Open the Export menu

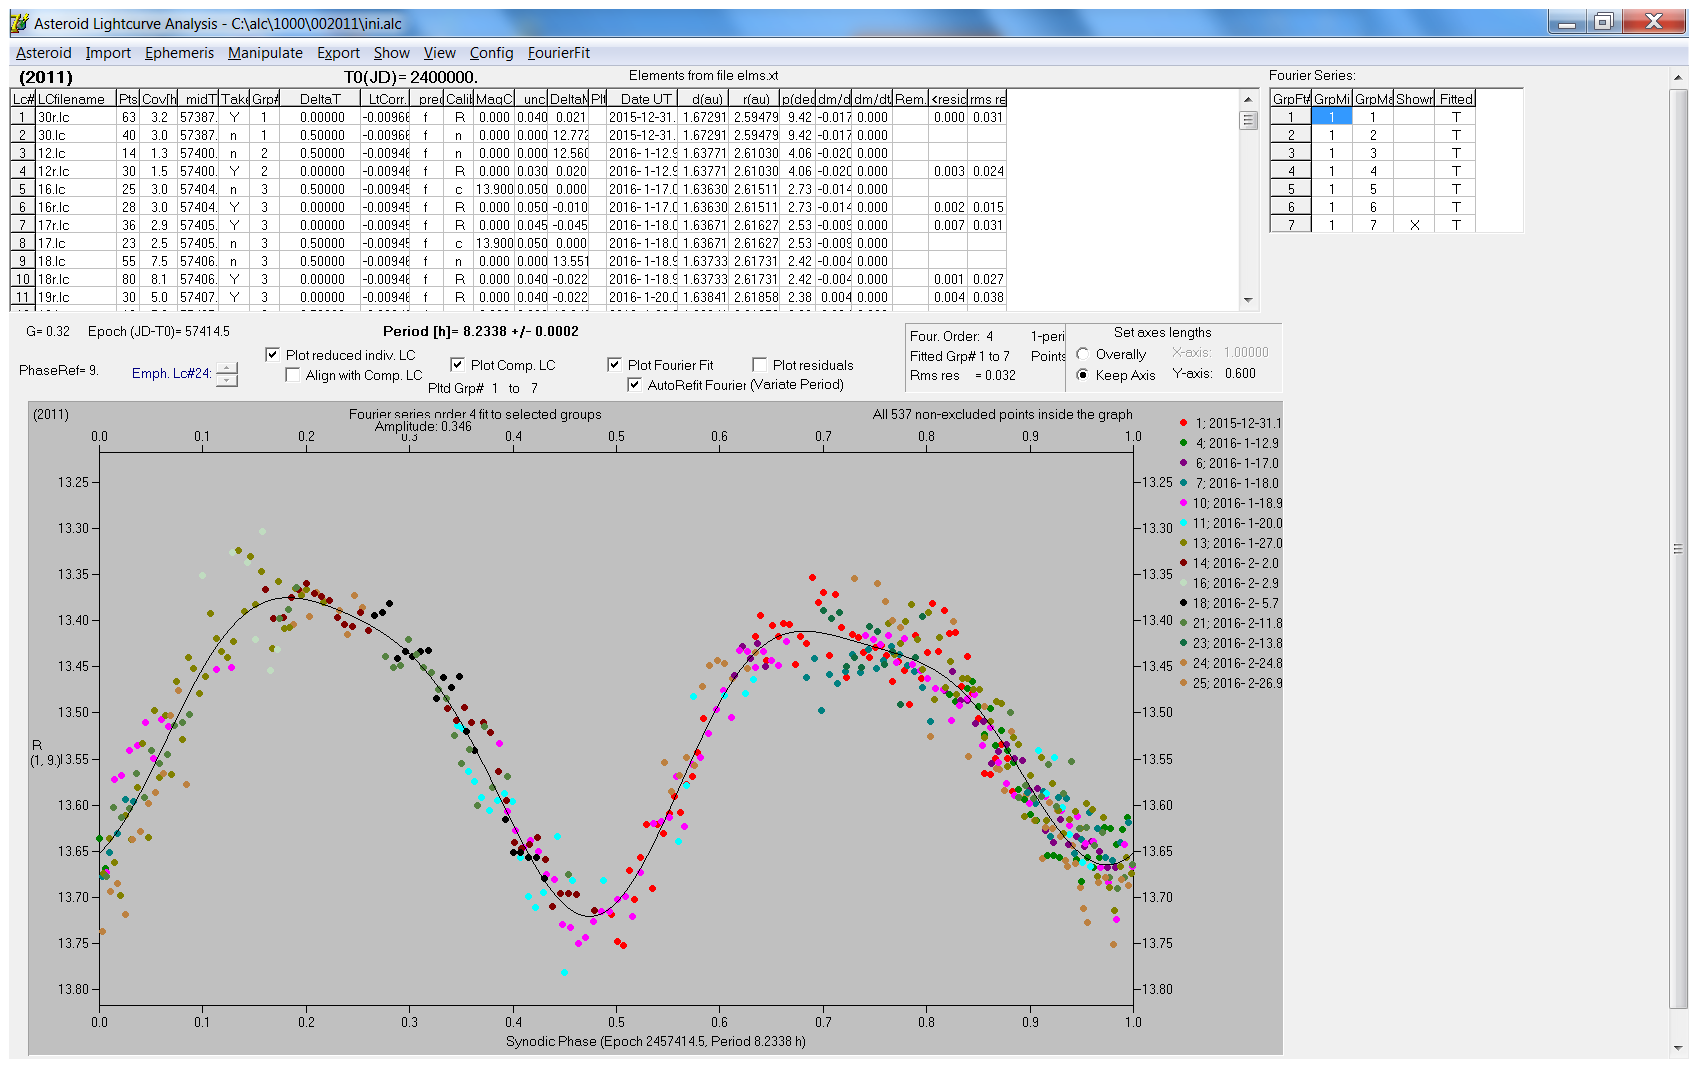click(x=338, y=53)
